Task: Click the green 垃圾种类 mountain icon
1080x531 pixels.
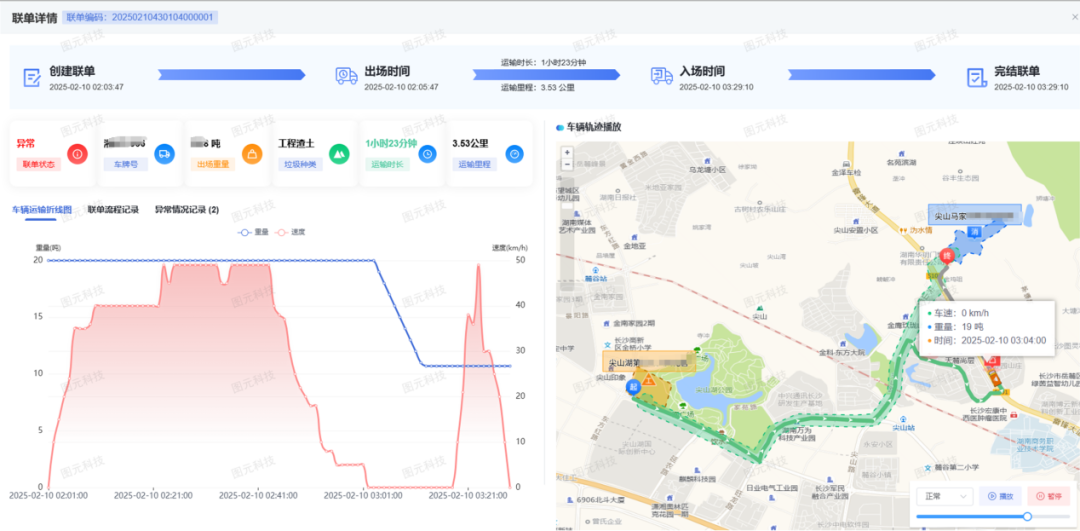Action: tap(339, 154)
